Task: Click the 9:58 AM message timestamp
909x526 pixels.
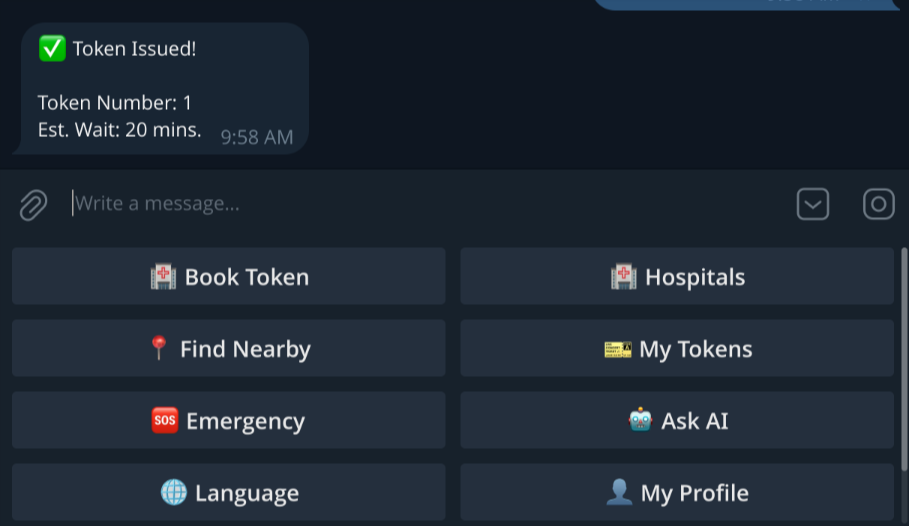Action: (257, 138)
